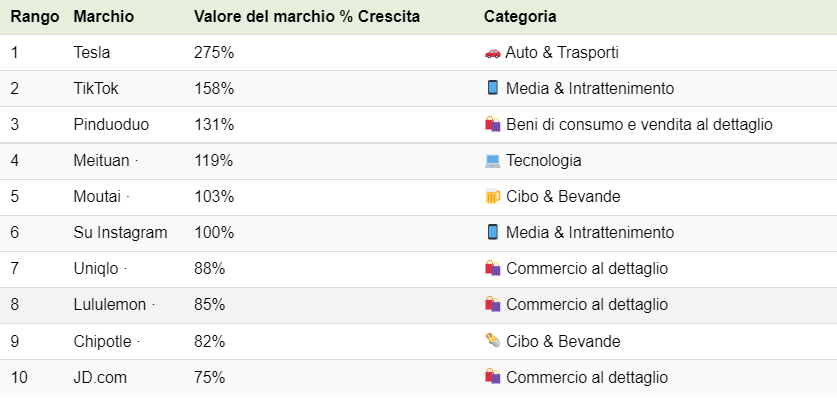This screenshot has height=400, width=837.
Task: Click the shopping bags icon in Uniqlo row
Action: [x=493, y=268]
